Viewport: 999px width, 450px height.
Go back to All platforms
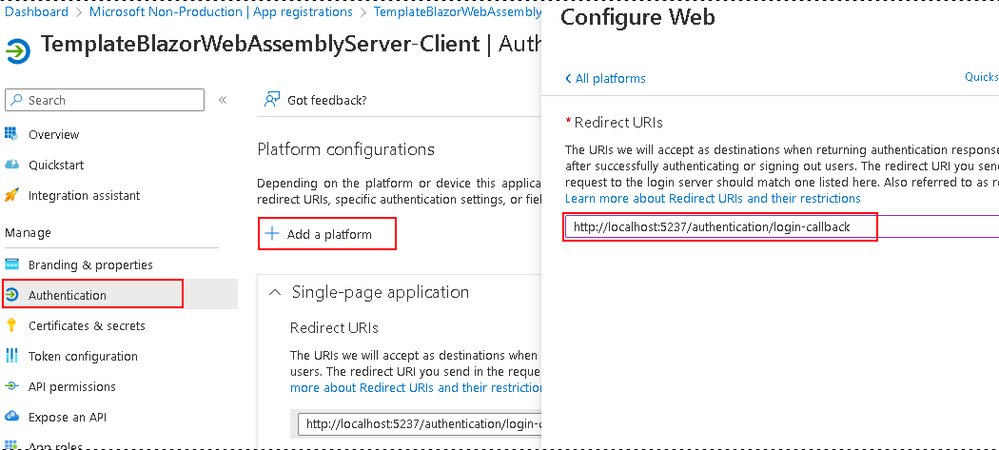click(605, 78)
